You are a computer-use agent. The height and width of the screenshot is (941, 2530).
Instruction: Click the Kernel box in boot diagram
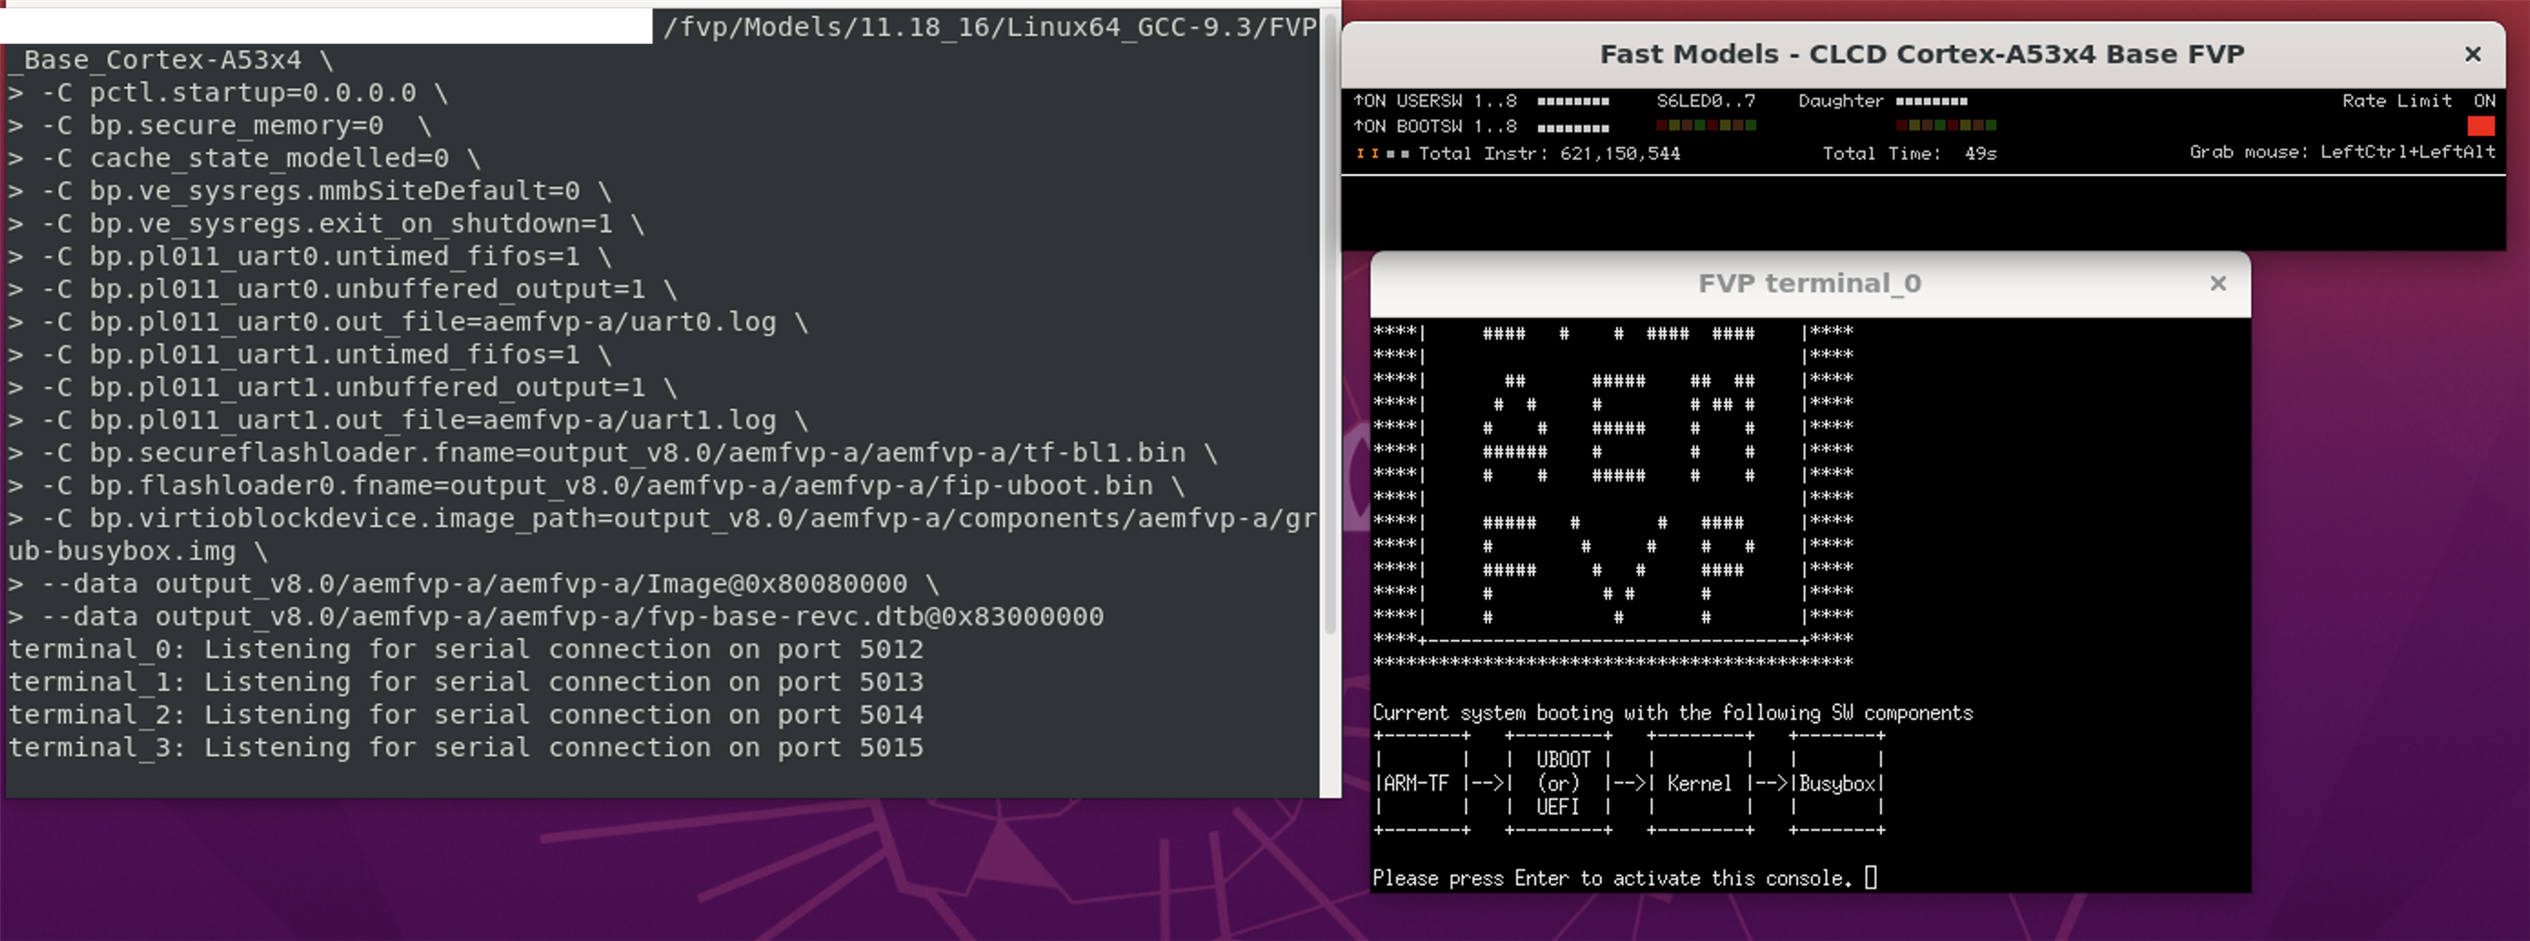[1699, 783]
